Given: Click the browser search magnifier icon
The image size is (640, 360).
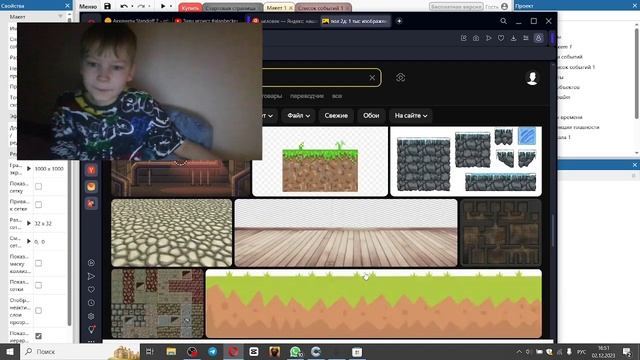Looking at the screenshot, I should click(x=503, y=21).
